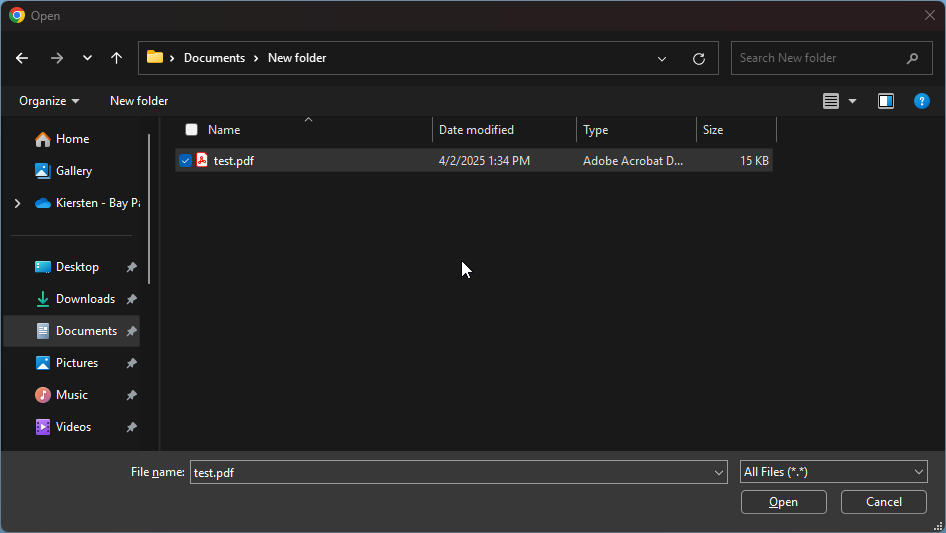
Task: Sort files by the Type column
Action: [595, 130]
